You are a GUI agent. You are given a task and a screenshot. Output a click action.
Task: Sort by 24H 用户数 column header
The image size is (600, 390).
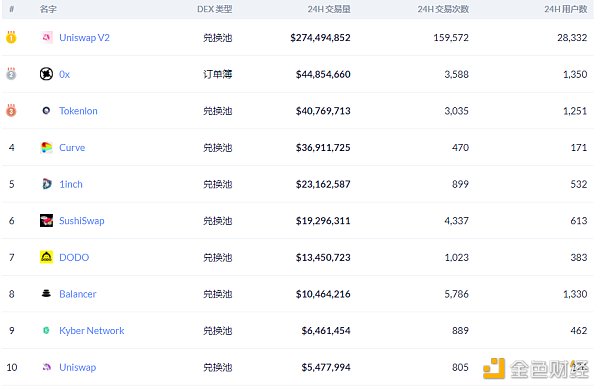click(566, 9)
